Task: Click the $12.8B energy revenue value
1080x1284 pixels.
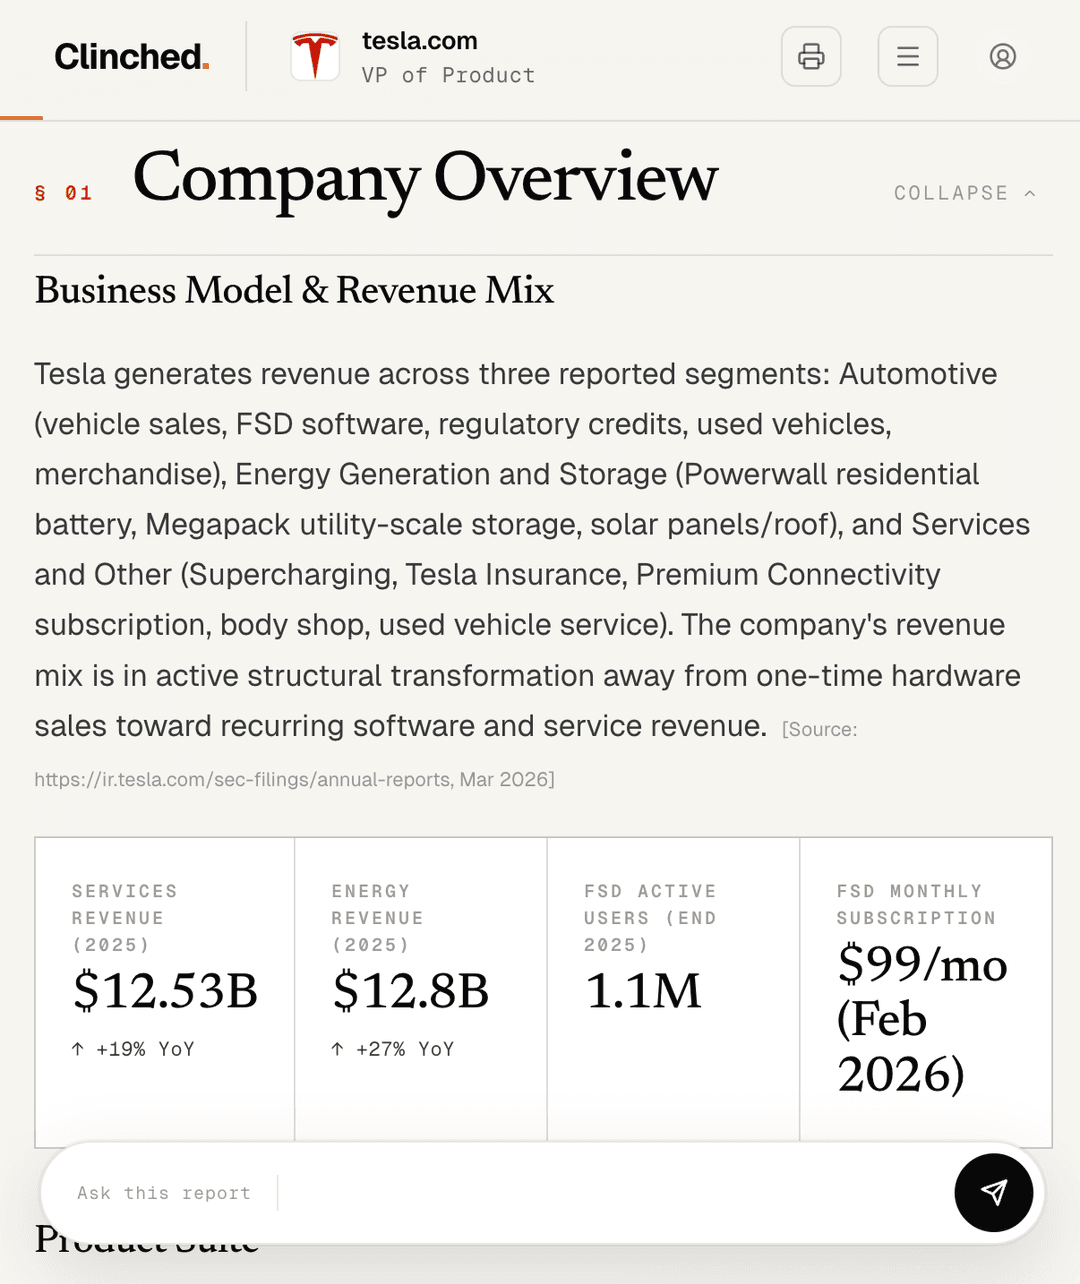Action: click(410, 991)
